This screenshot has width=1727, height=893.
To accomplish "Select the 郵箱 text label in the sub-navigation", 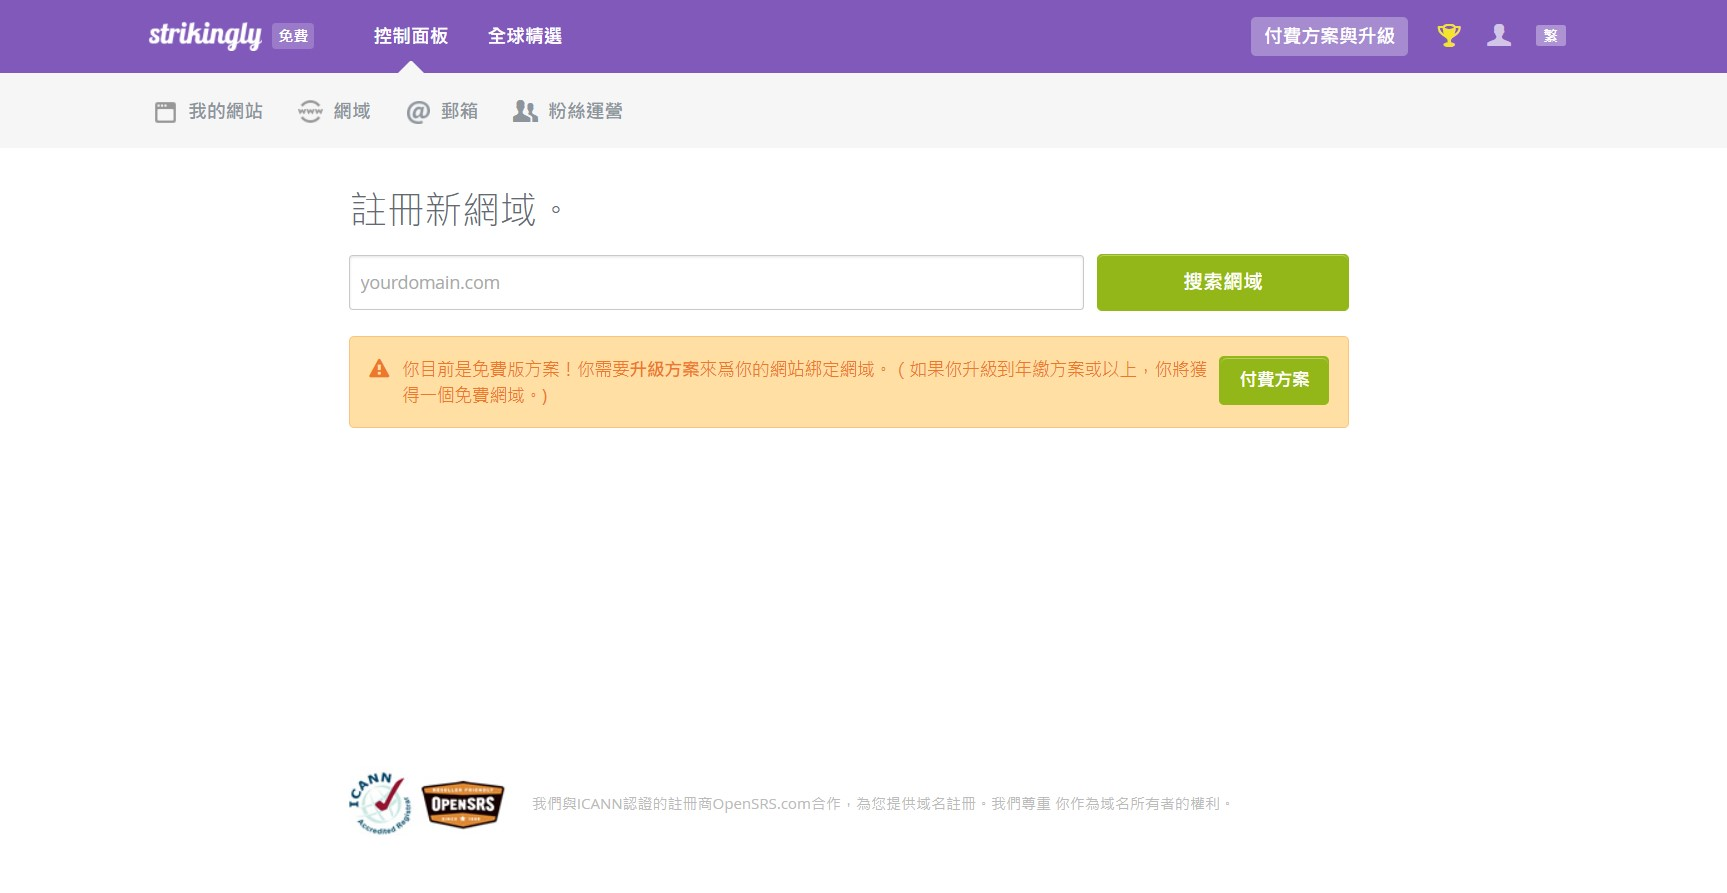I will (459, 112).
